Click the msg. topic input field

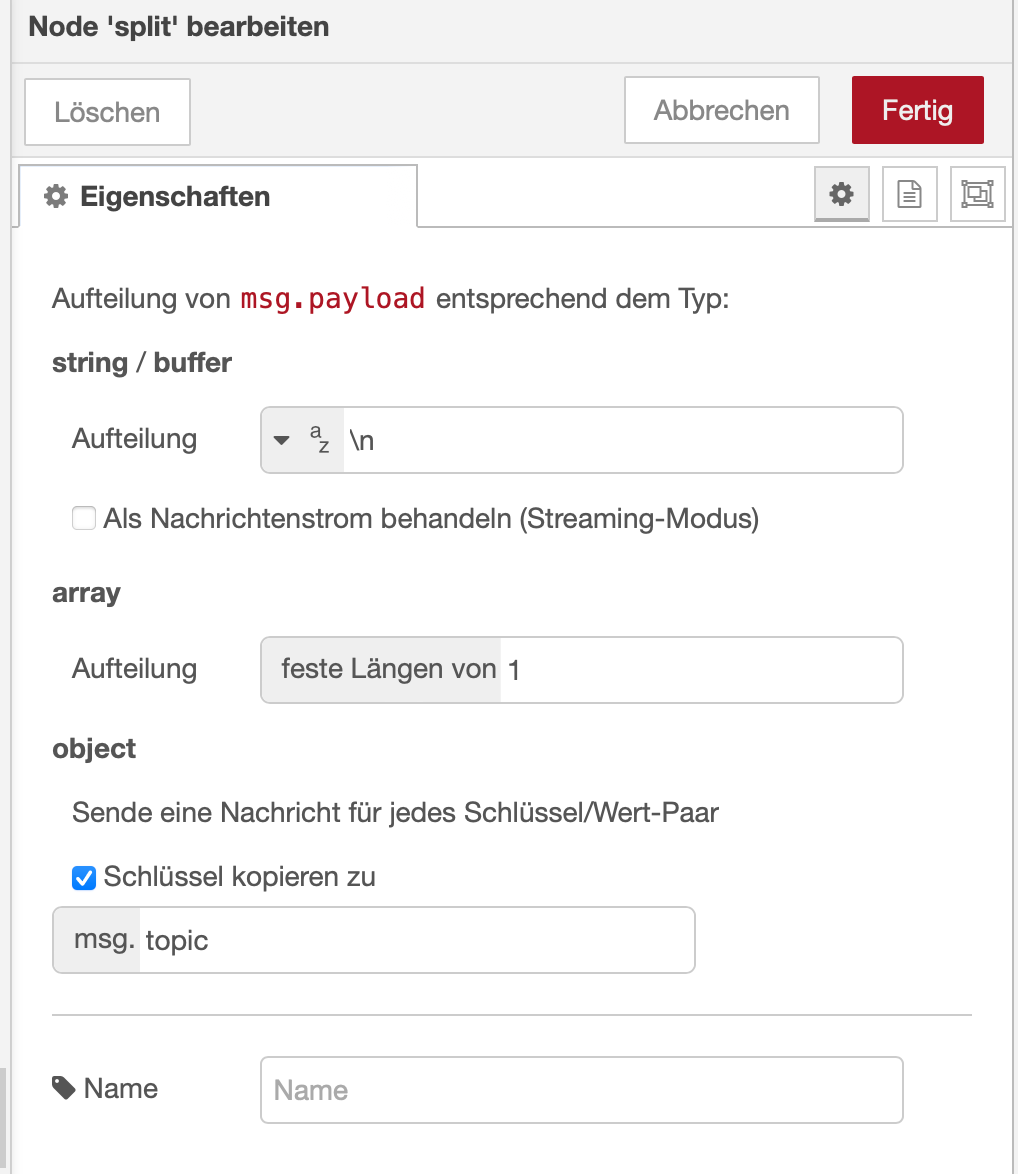click(415, 940)
